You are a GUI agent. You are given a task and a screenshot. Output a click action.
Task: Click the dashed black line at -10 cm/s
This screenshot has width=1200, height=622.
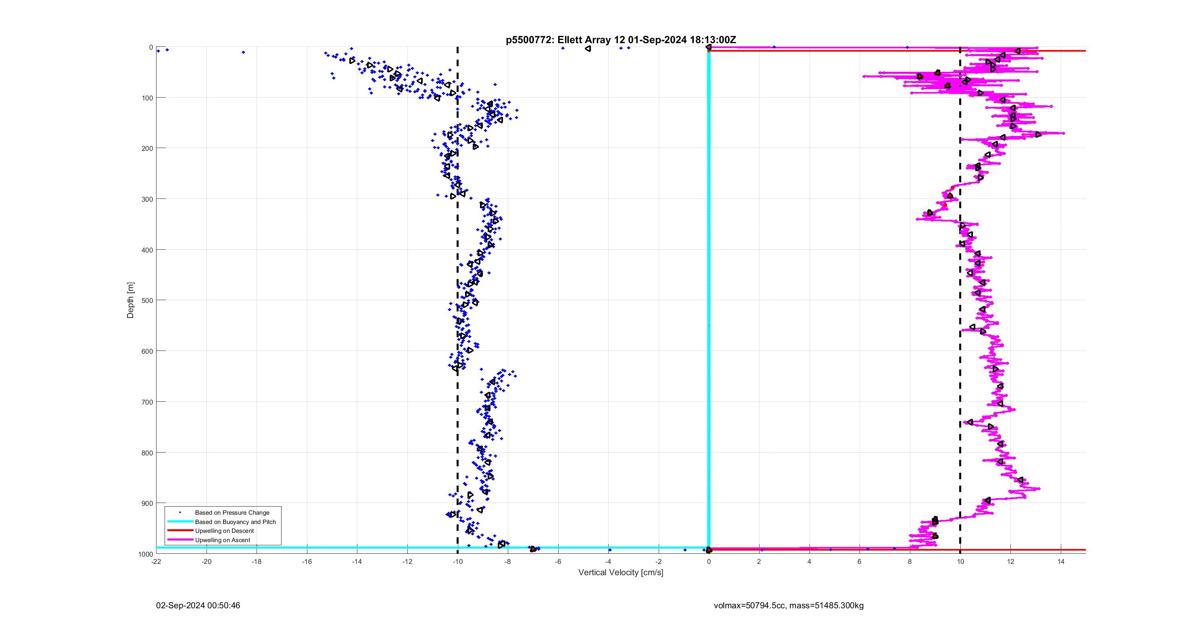coord(458,300)
